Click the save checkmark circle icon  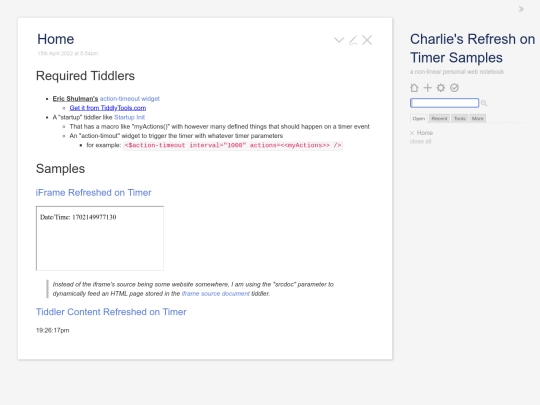[454, 88]
